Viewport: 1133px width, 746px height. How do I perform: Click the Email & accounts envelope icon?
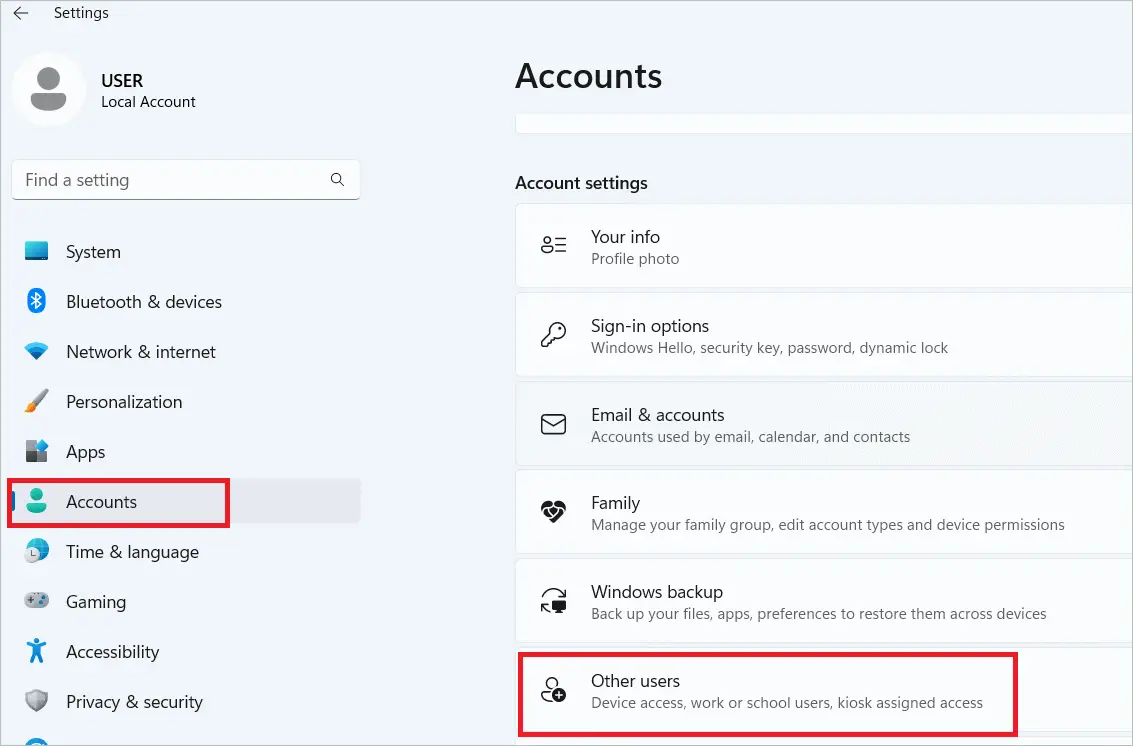(553, 424)
